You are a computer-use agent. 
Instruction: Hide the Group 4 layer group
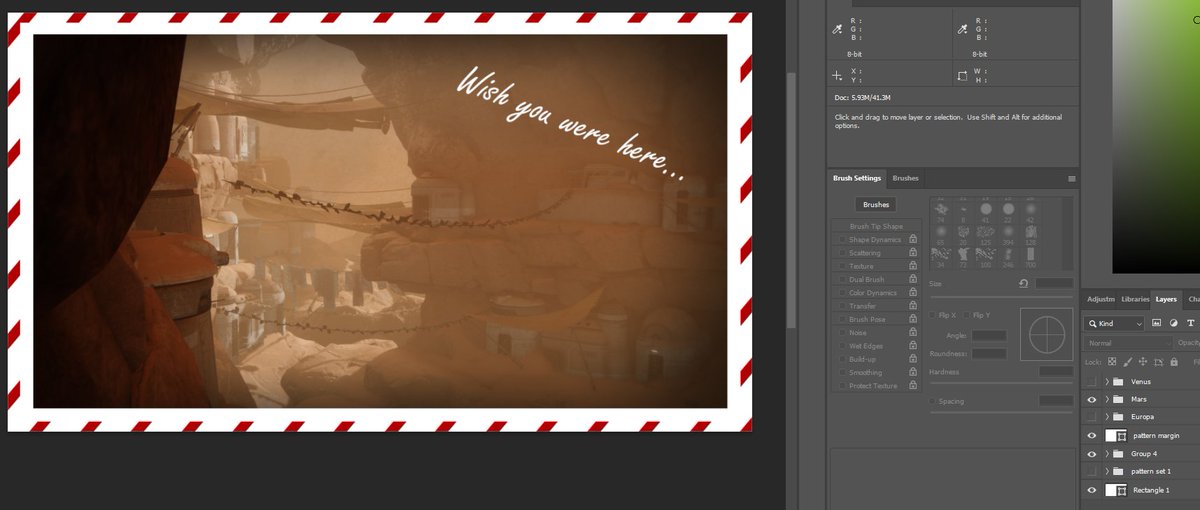pos(1091,453)
